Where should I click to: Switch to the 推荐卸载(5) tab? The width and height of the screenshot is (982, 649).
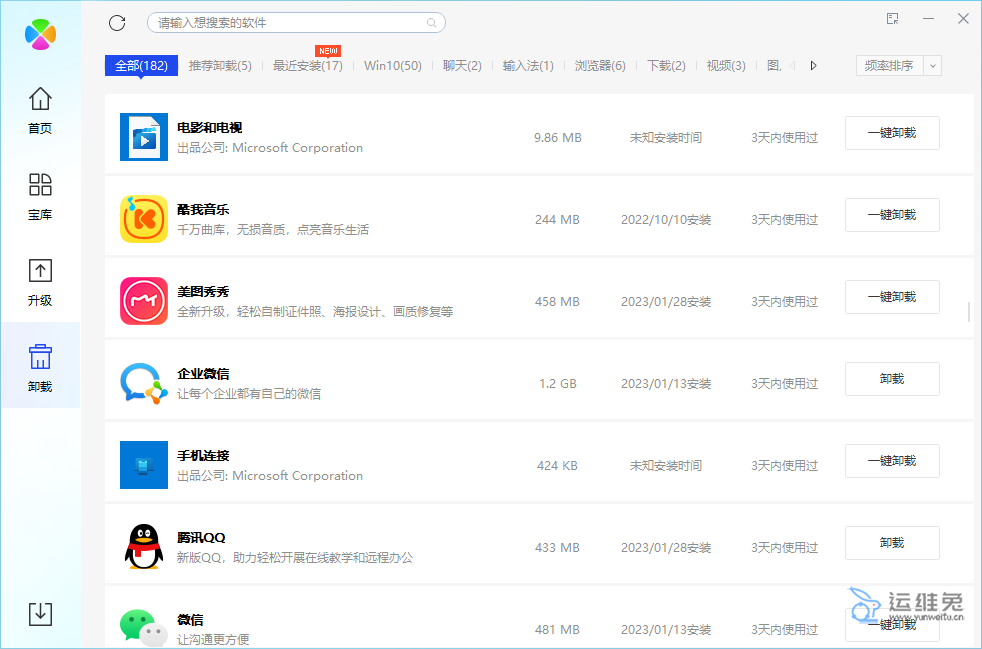[220, 66]
